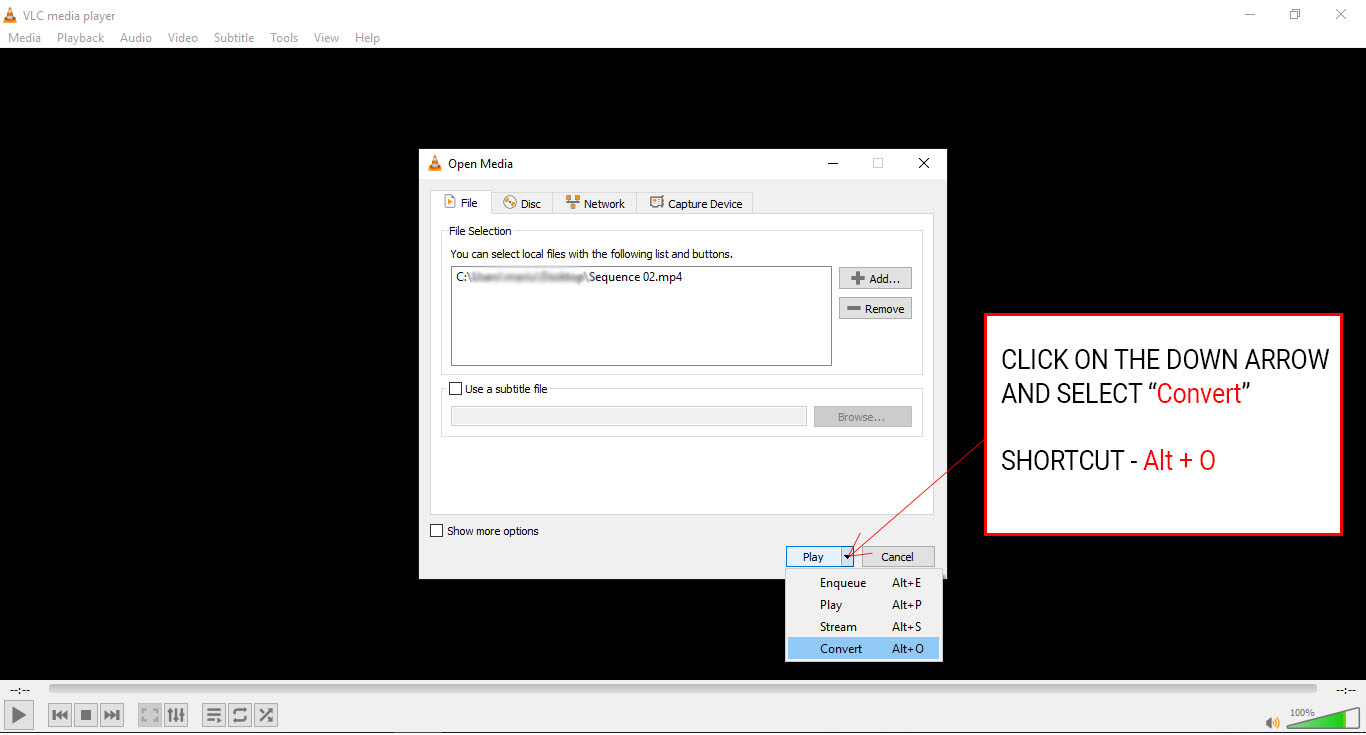Choose Convert from dropdown menu
1366x735 pixels.
pos(864,649)
